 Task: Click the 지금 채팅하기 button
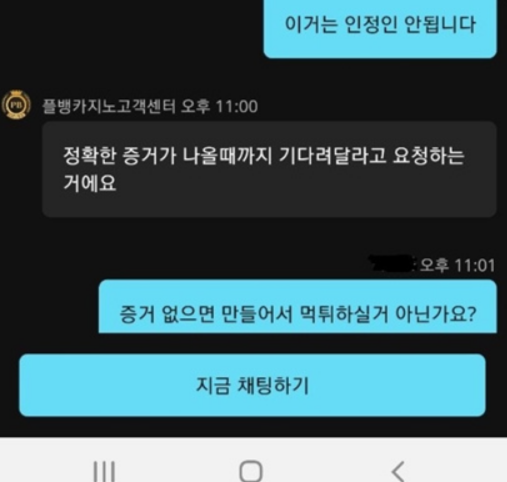[x=252, y=385]
